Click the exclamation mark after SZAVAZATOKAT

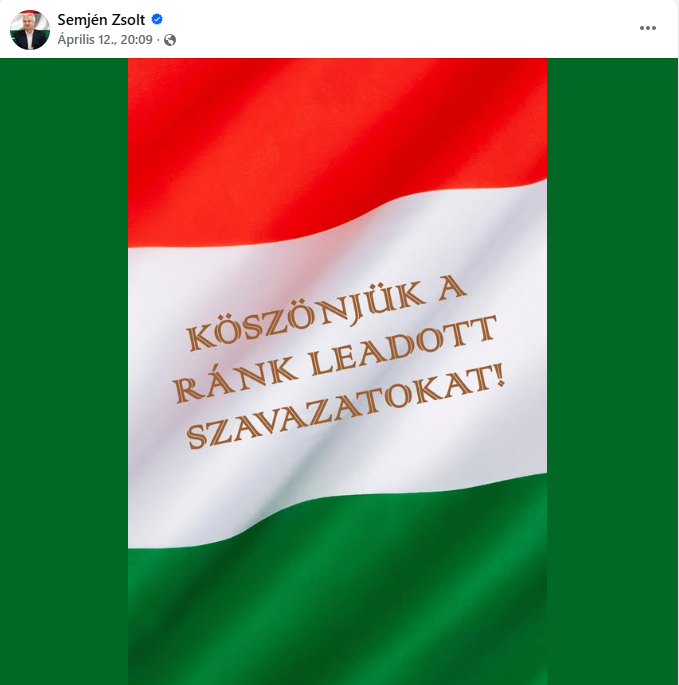(499, 376)
